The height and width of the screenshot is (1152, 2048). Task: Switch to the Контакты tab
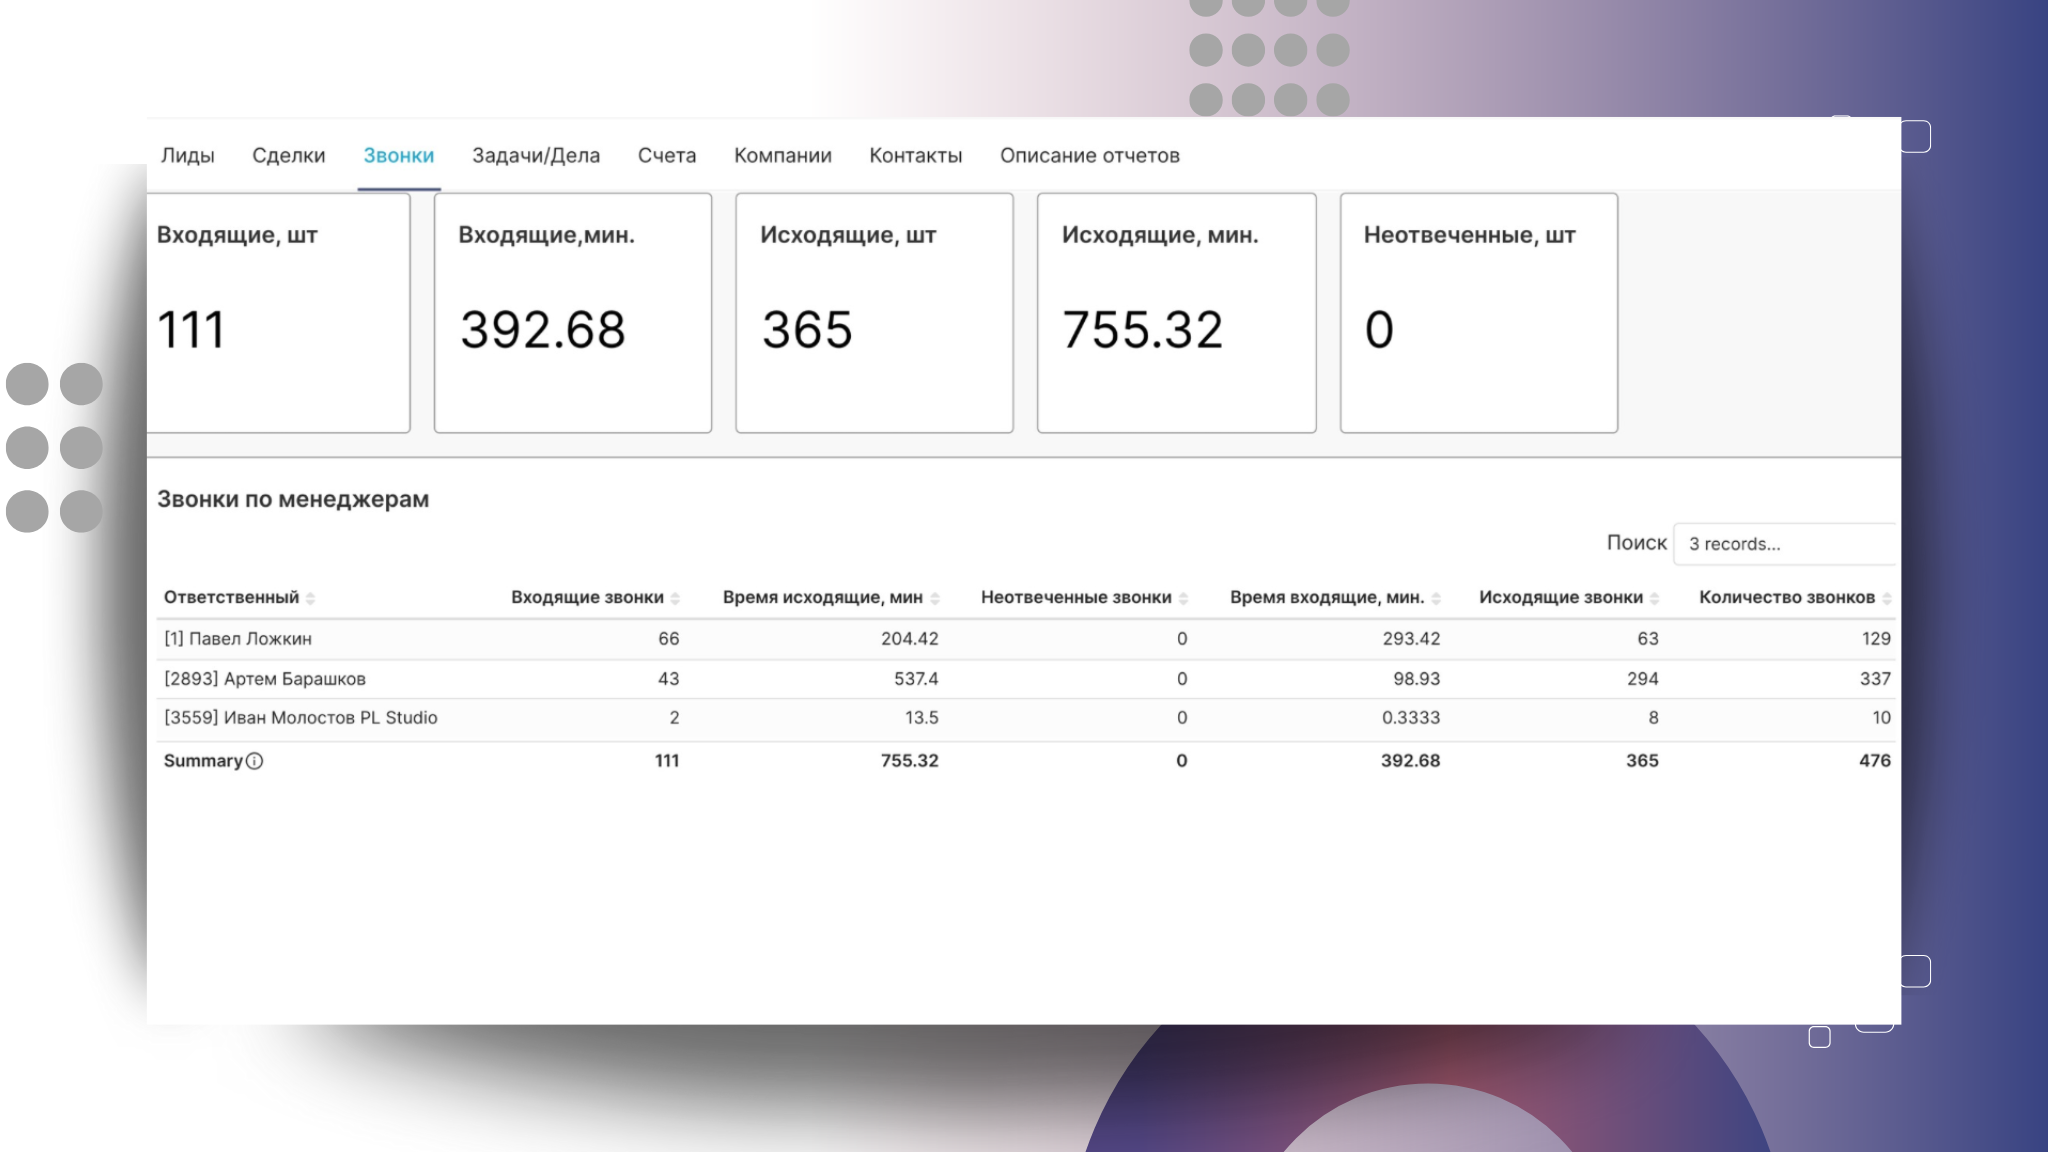pos(915,156)
